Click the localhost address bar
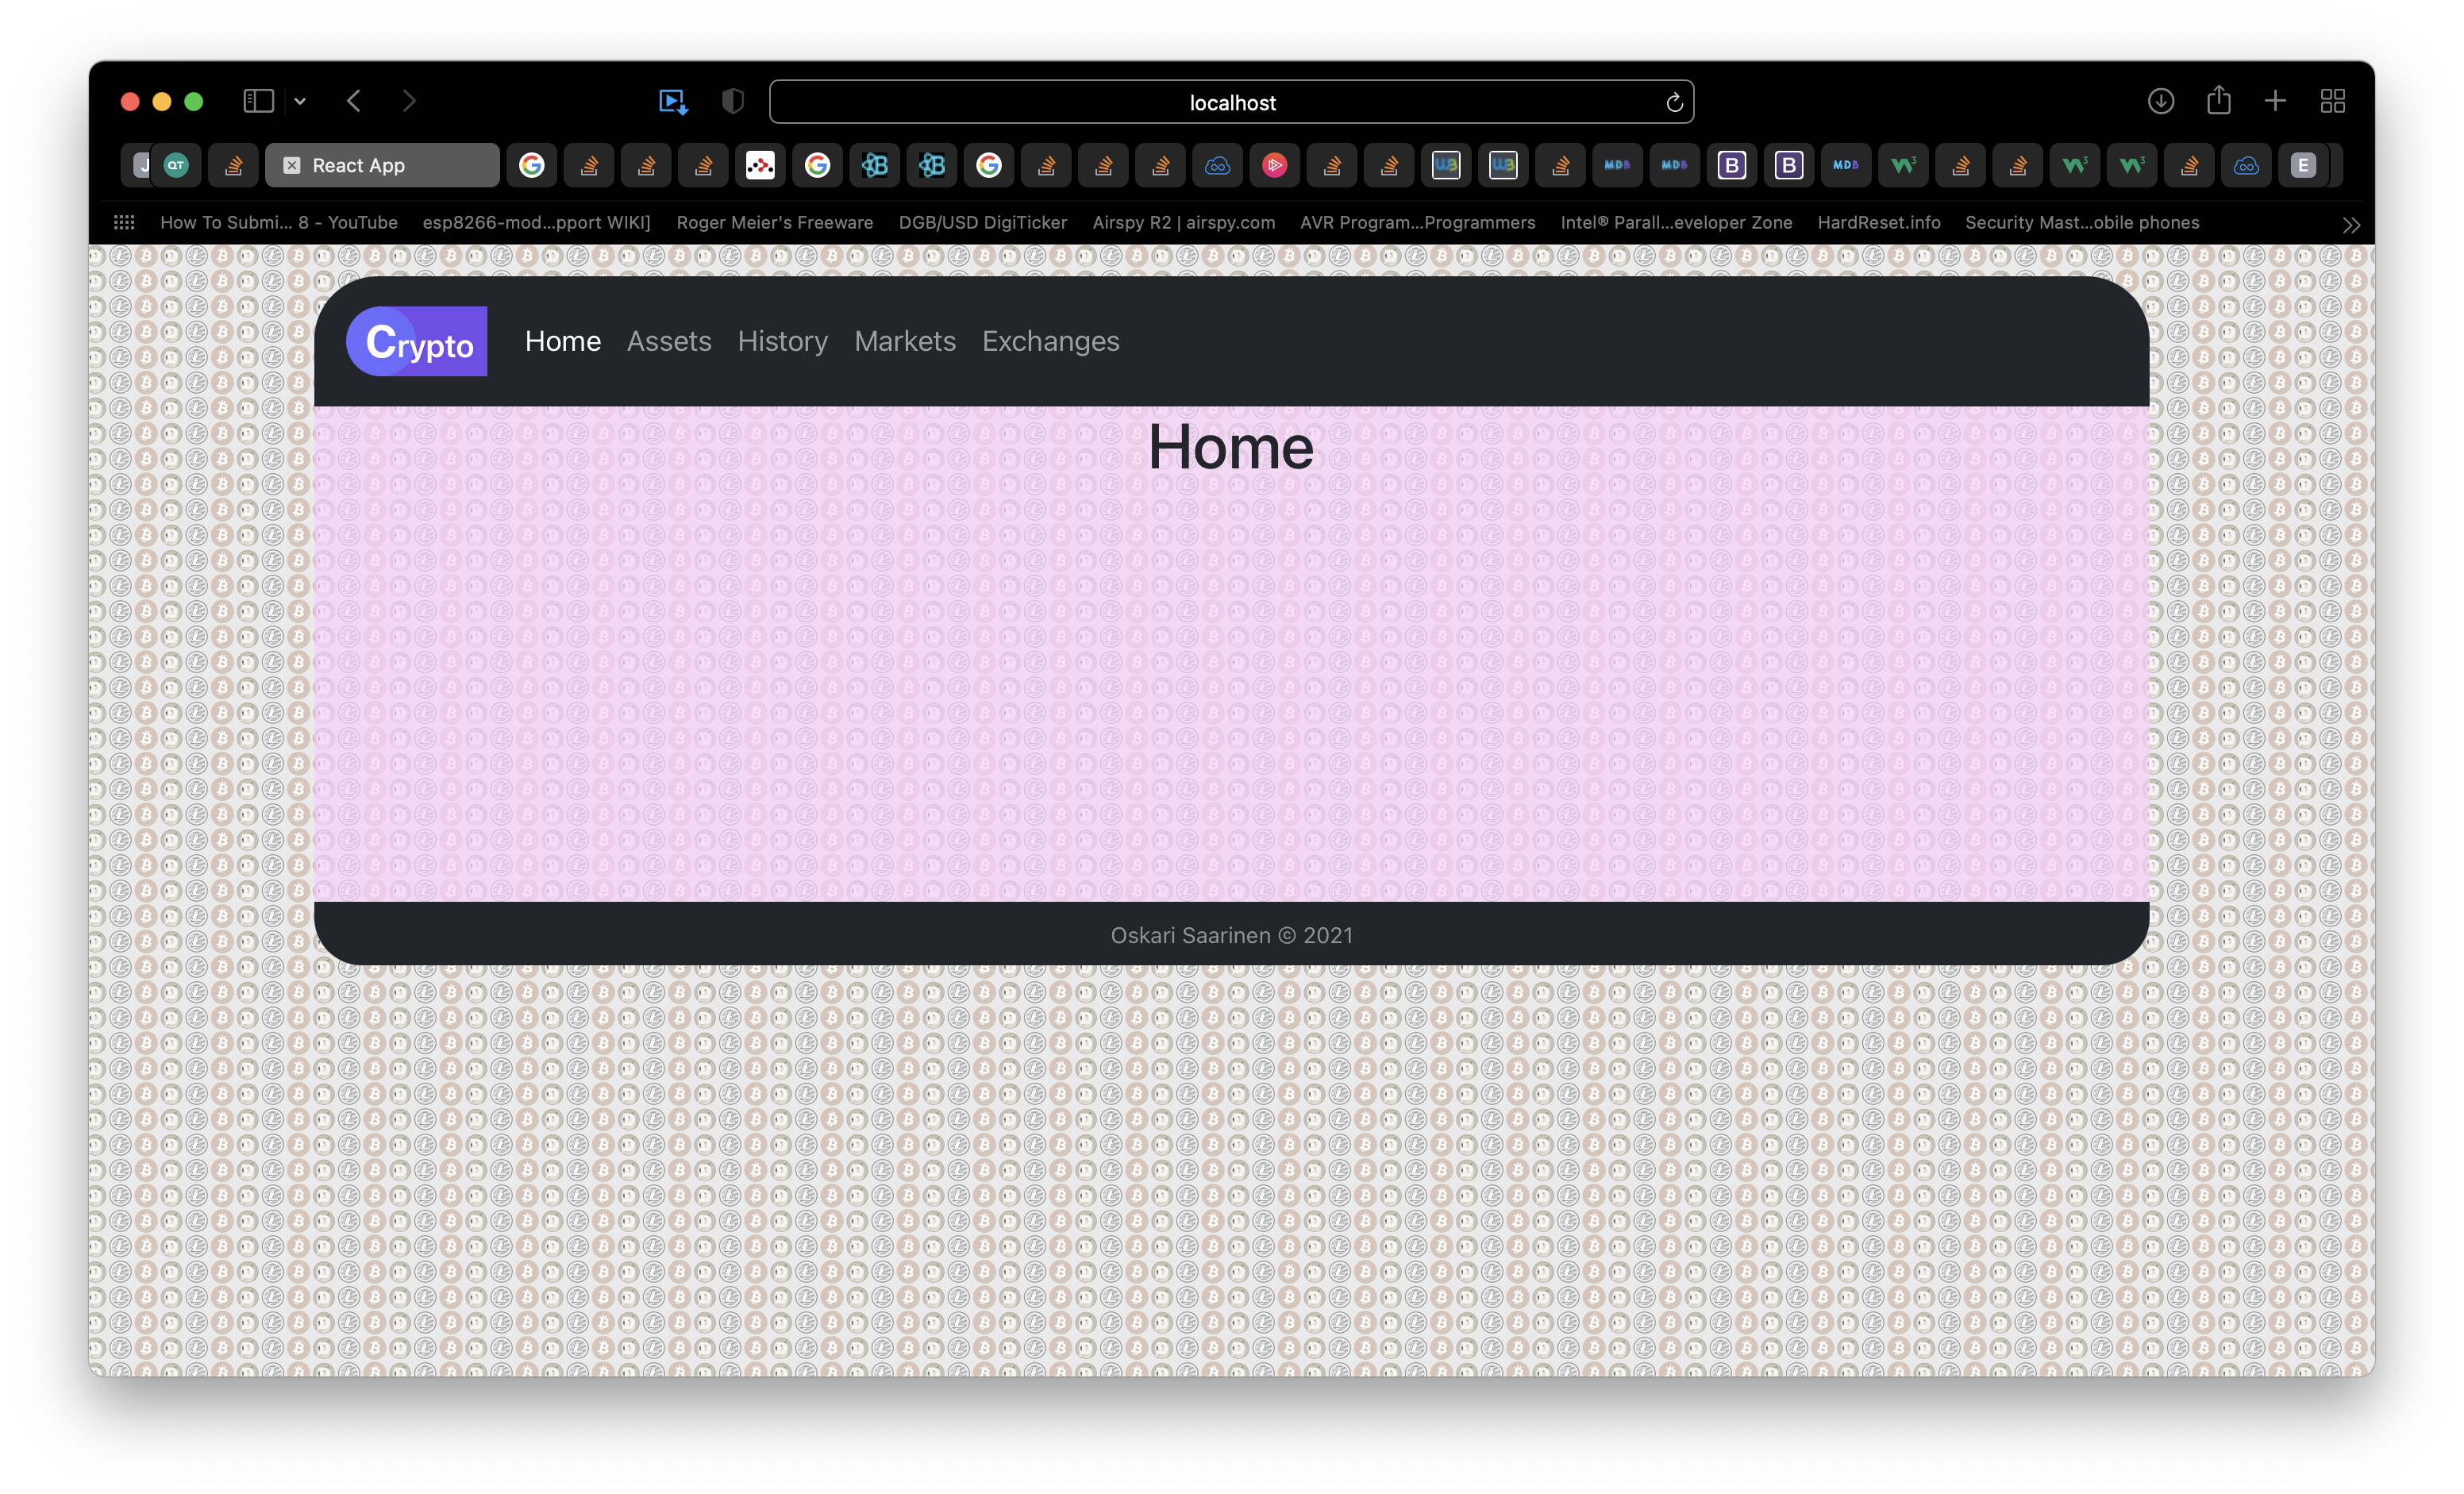The height and width of the screenshot is (1494, 2464). click(x=1231, y=102)
